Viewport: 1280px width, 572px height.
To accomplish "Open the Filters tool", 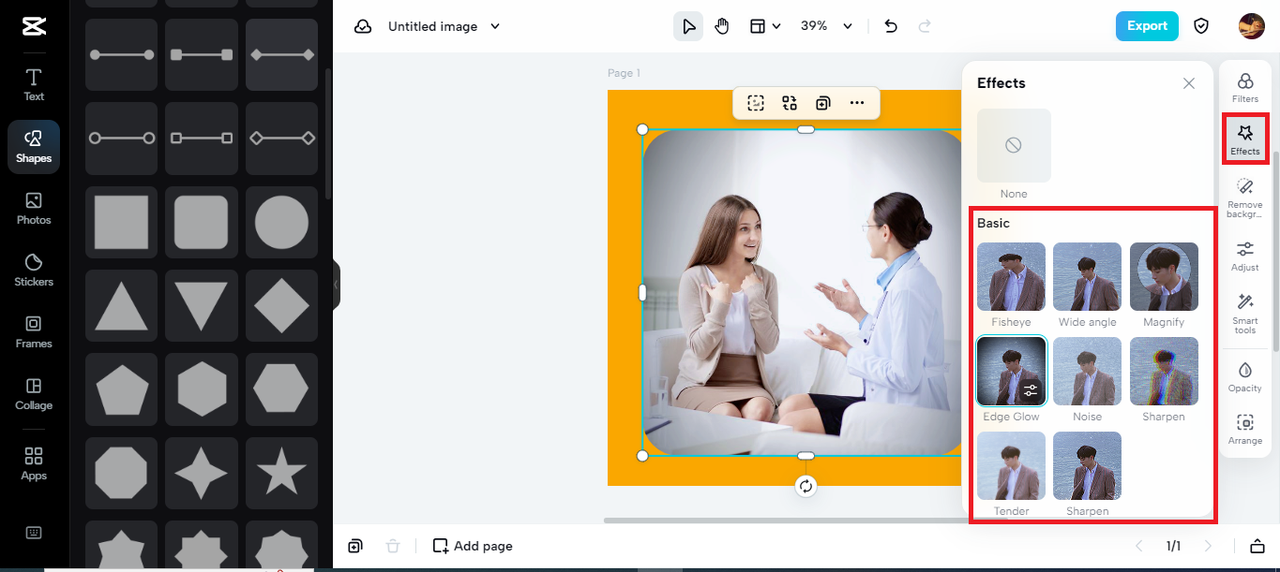I will (1245, 87).
